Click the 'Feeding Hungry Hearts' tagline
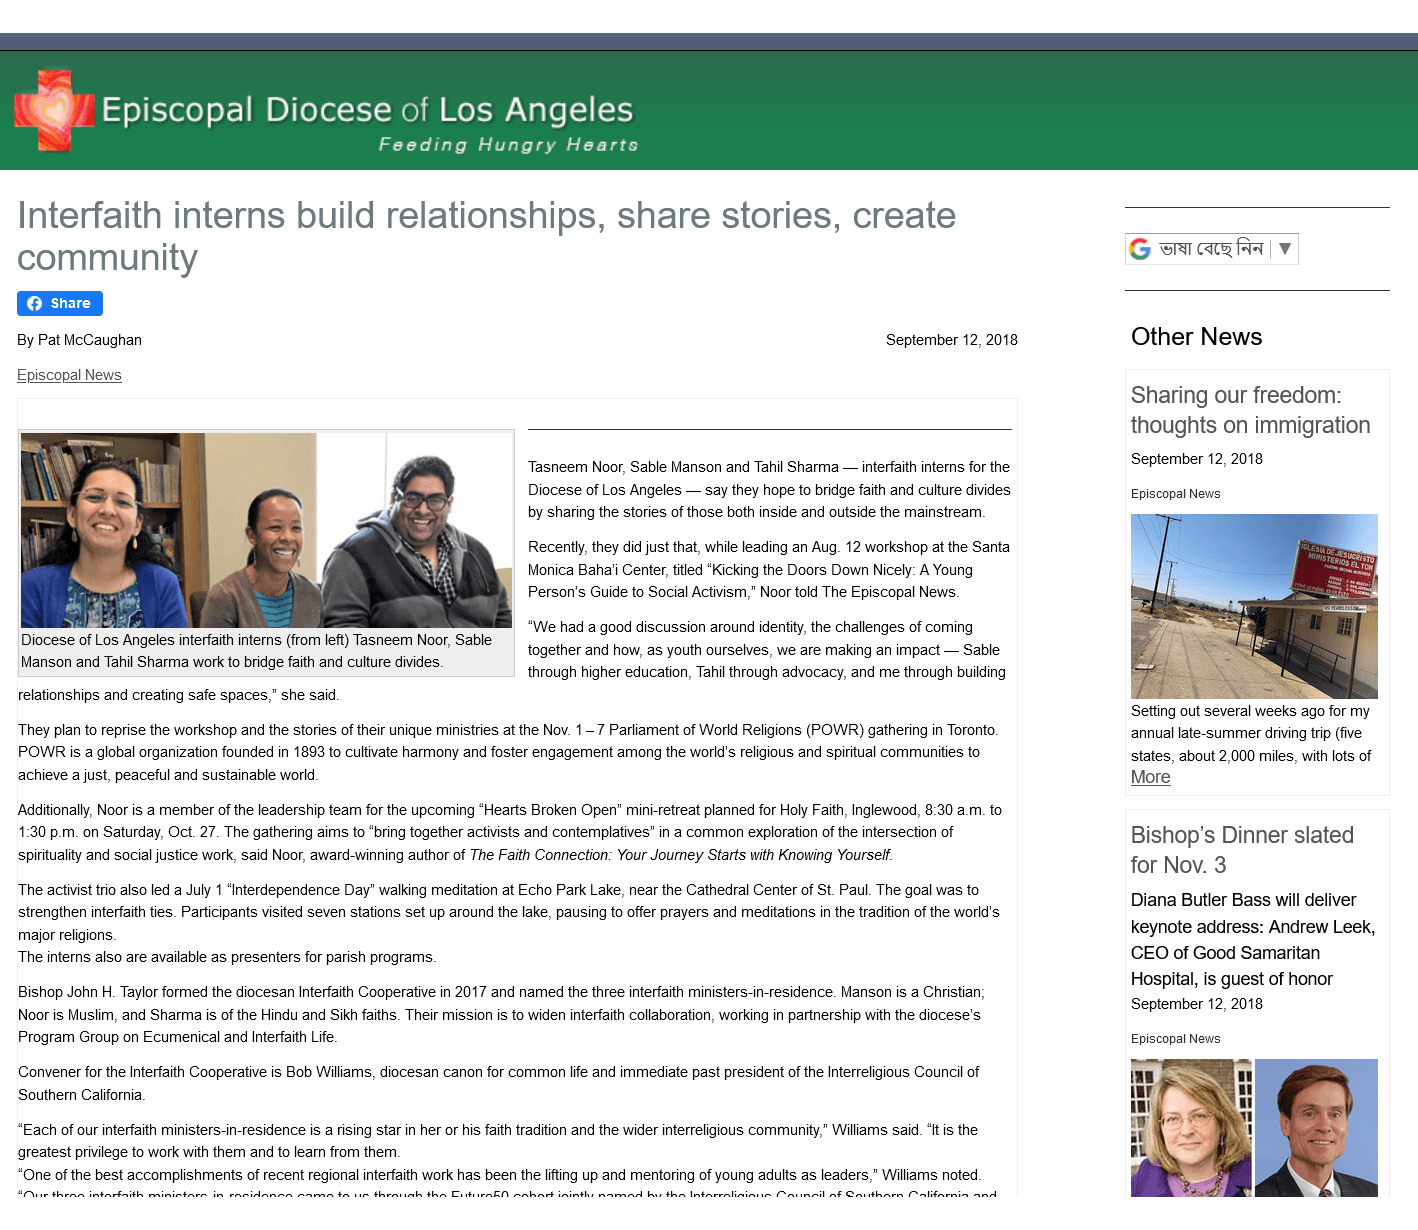 tap(508, 145)
